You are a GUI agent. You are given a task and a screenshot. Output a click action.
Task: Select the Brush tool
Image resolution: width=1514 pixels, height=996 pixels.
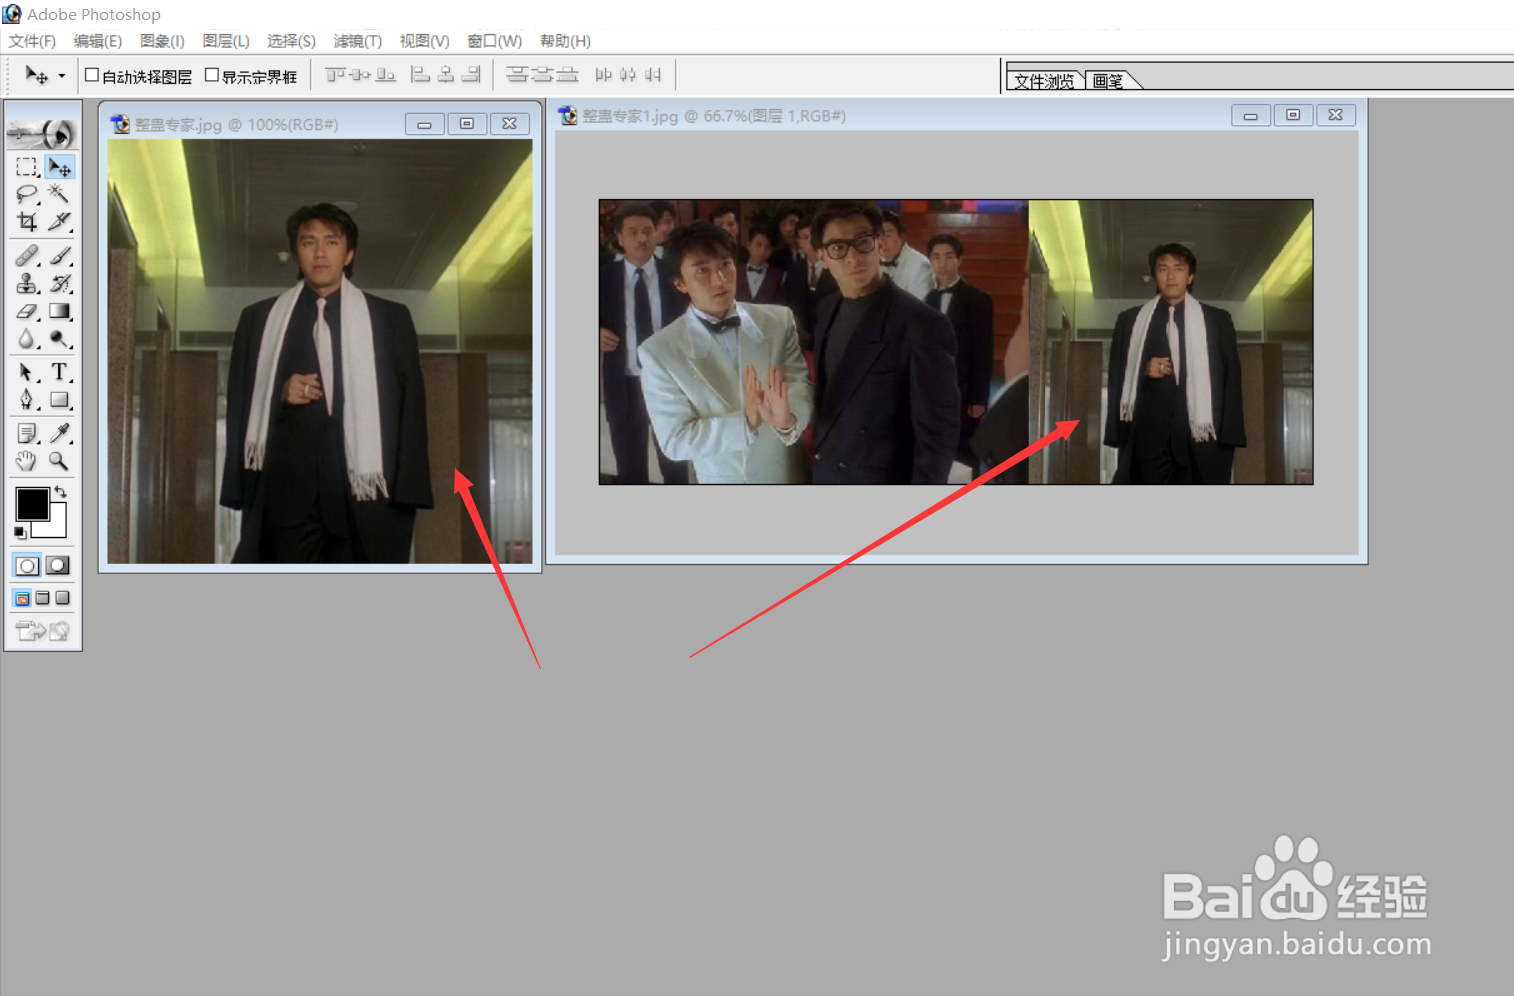click(59, 256)
